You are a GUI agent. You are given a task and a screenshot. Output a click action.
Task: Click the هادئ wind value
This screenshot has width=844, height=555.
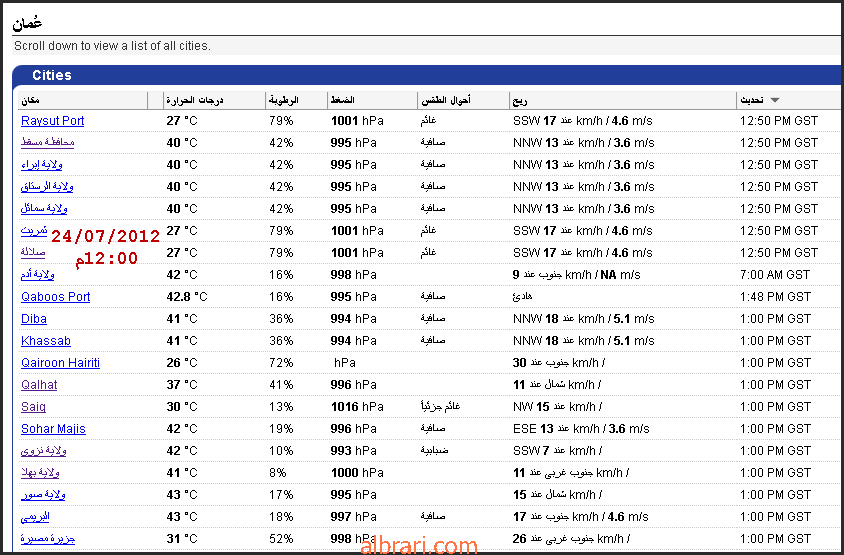522,297
